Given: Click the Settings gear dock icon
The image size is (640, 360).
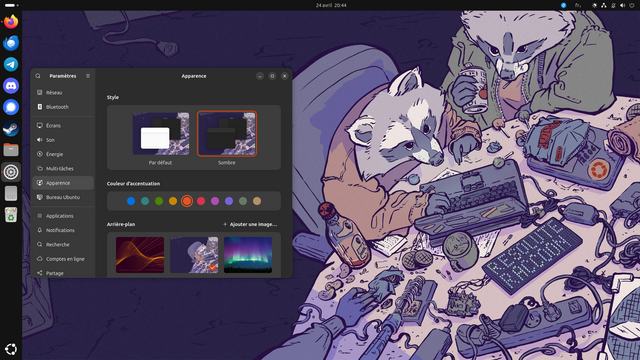Looking at the screenshot, I should point(11,172).
